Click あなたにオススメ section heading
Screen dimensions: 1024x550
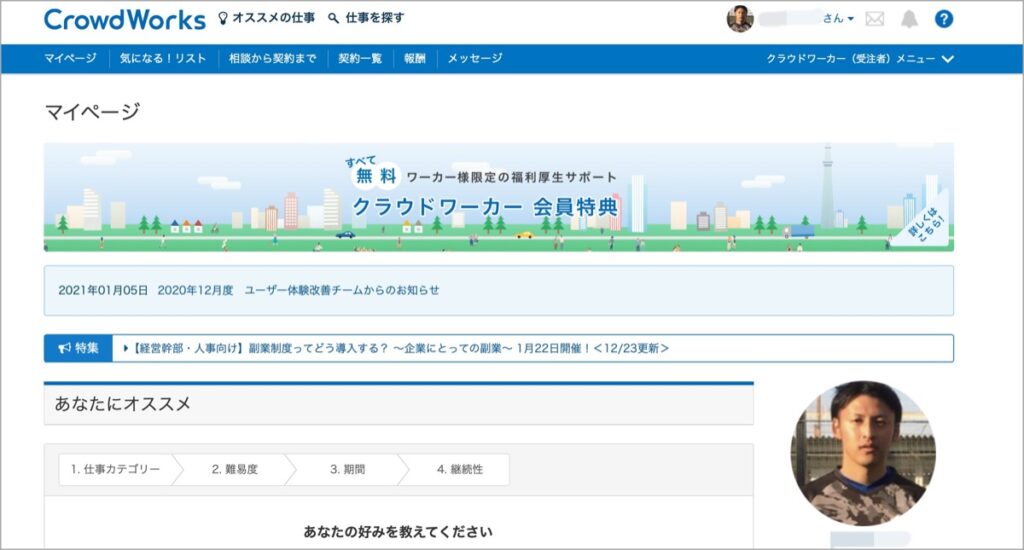pyautogui.click(x=123, y=404)
